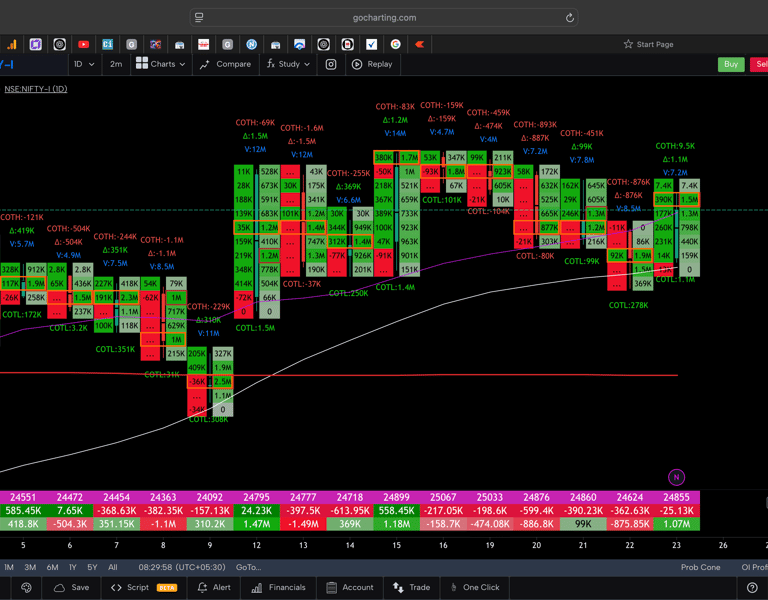
Task: Open the GoTo... date picker
Action: [248, 567]
